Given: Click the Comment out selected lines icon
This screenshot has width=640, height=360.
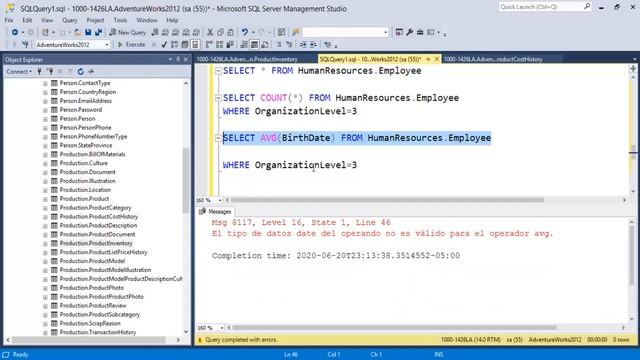Looking at the screenshot, I should (279, 44).
